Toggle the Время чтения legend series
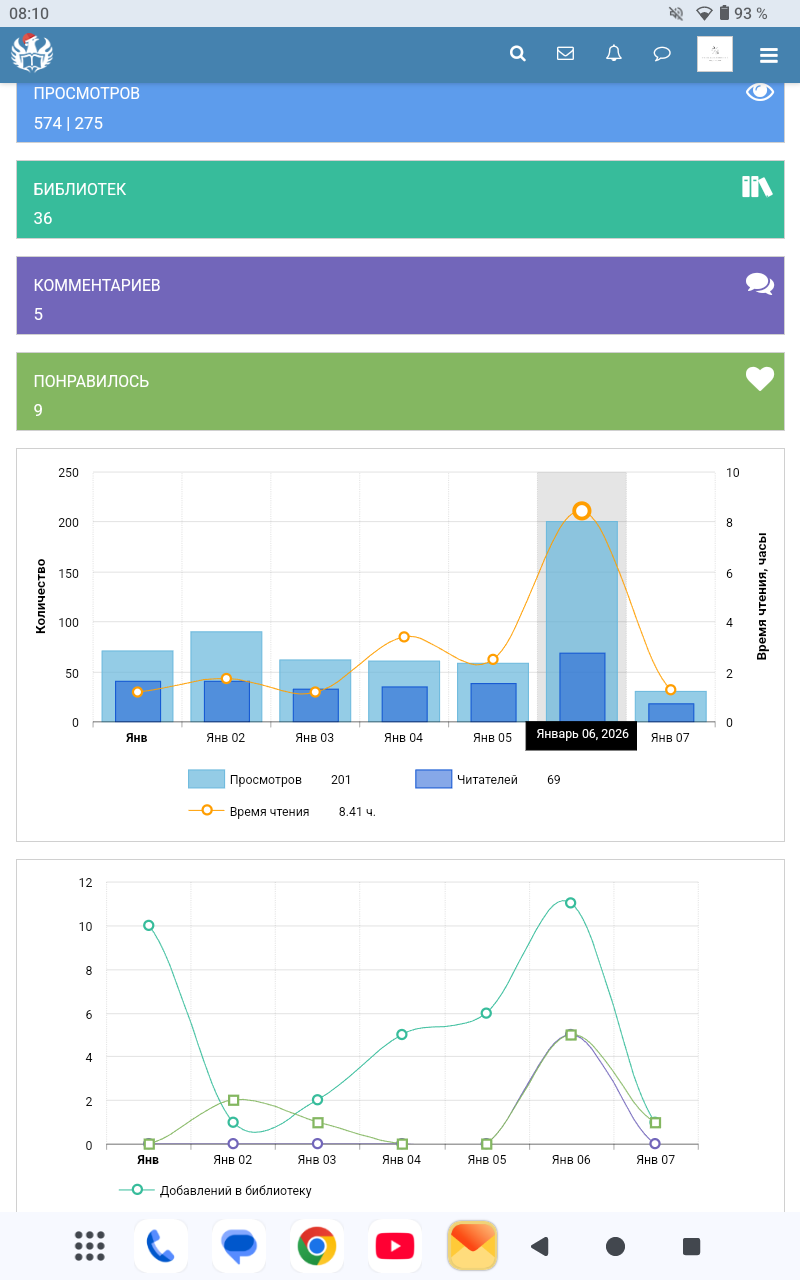Viewport: 800px width, 1280px height. tap(268, 811)
